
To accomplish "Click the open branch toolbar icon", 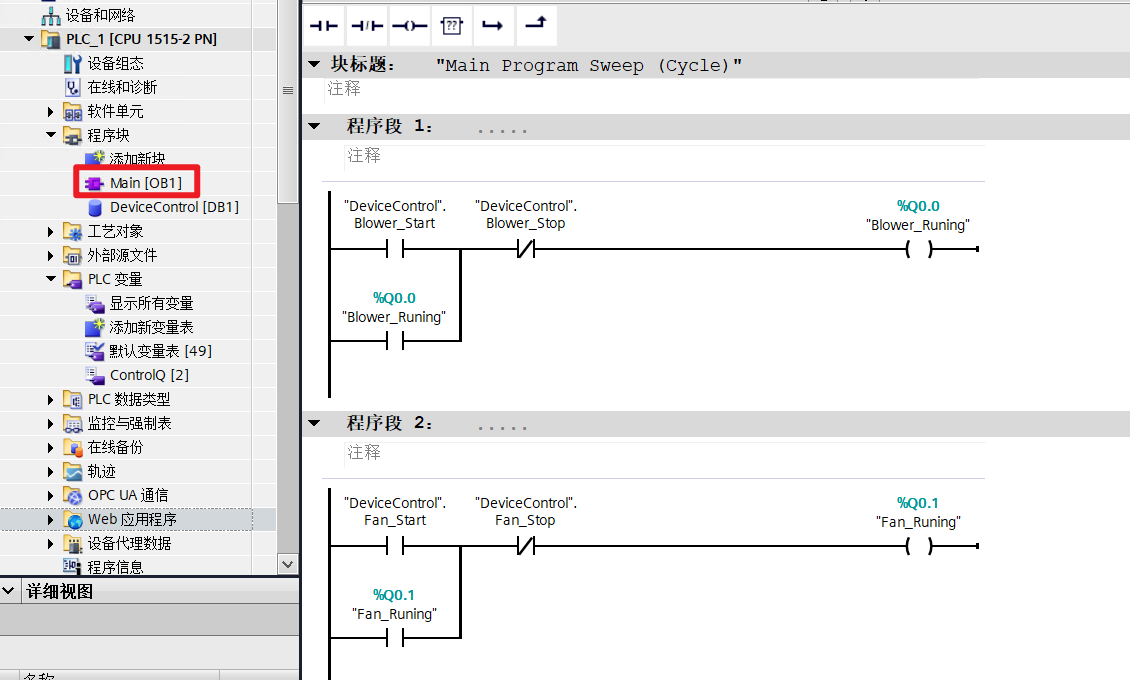I will [492, 25].
